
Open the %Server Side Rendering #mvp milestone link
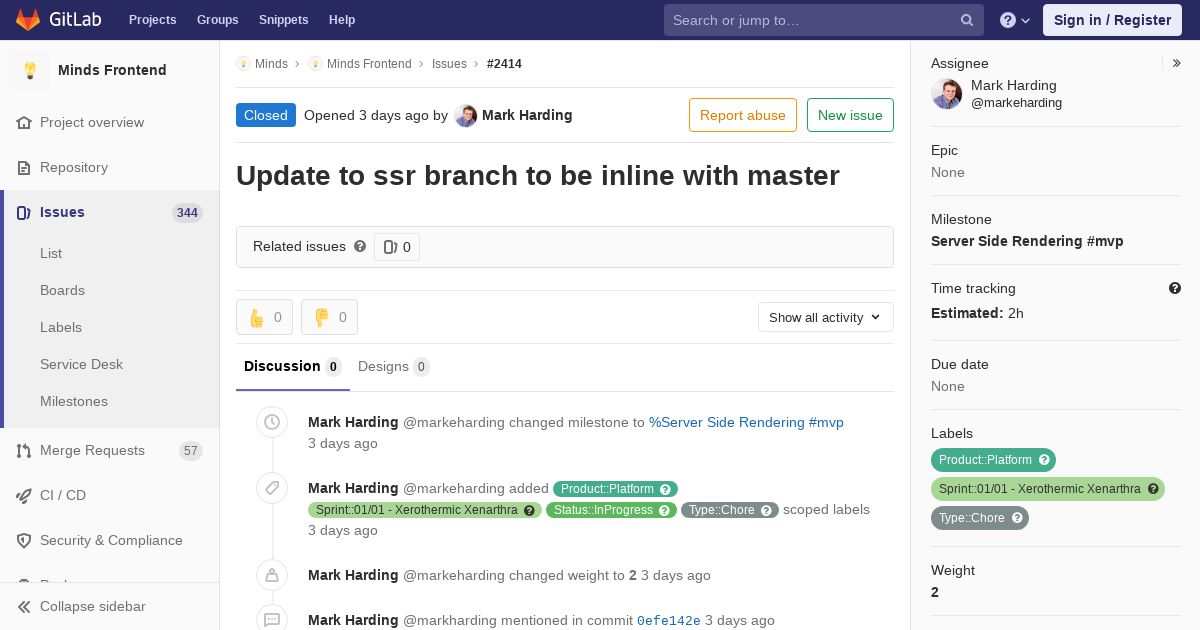746,423
